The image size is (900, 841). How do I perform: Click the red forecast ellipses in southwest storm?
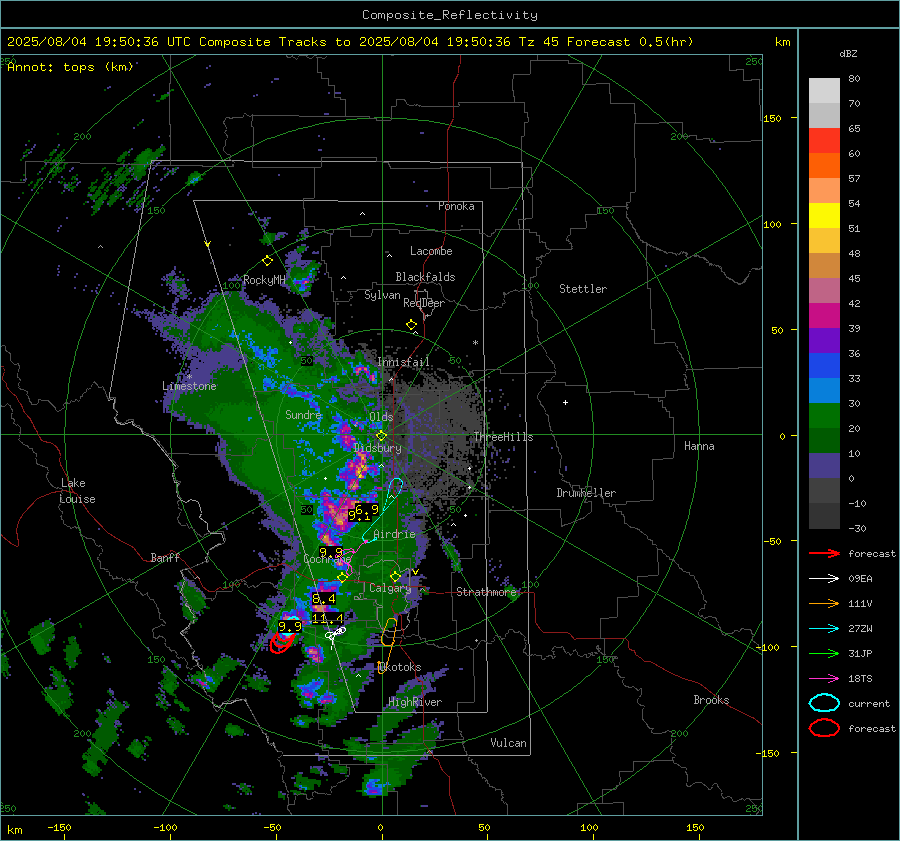pyautogui.click(x=281, y=642)
